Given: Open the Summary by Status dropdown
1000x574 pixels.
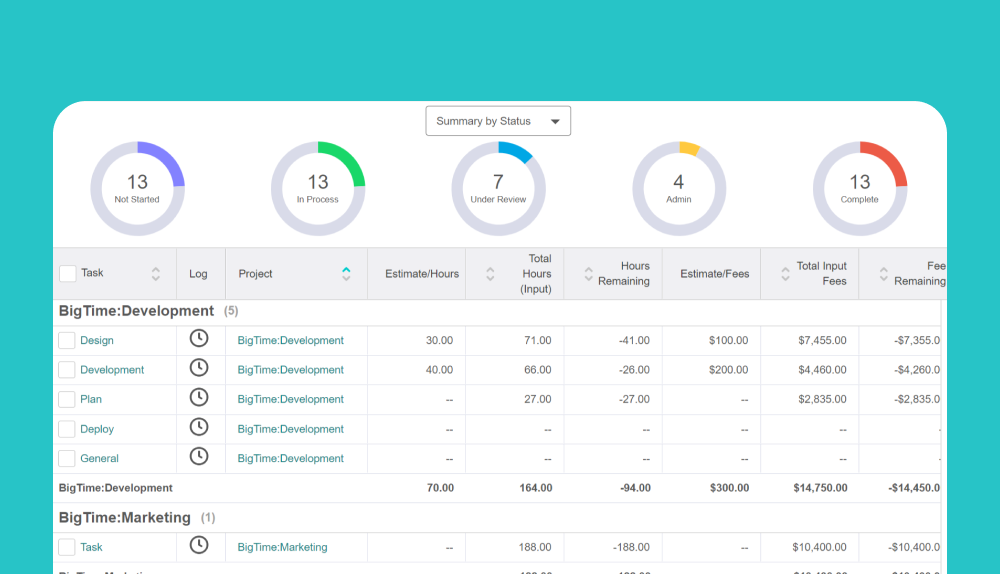Looking at the screenshot, I should (x=498, y=121).
